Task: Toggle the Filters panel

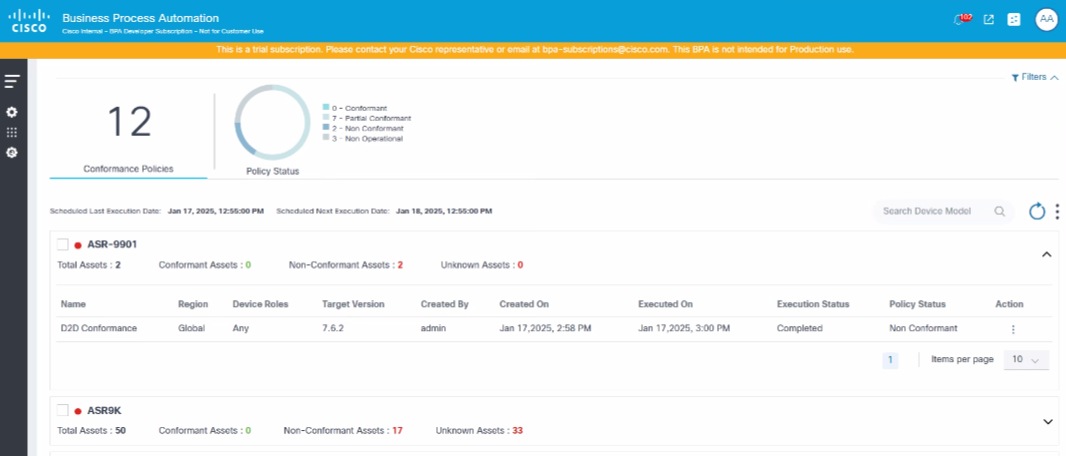Action: (1035, 77)
